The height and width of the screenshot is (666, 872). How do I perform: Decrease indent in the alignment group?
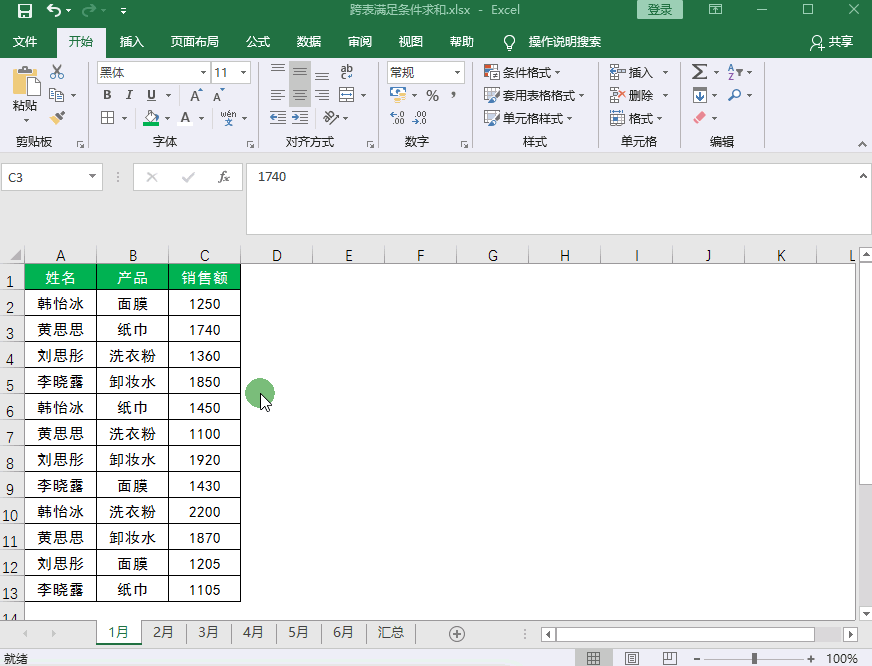coord(278,118)
